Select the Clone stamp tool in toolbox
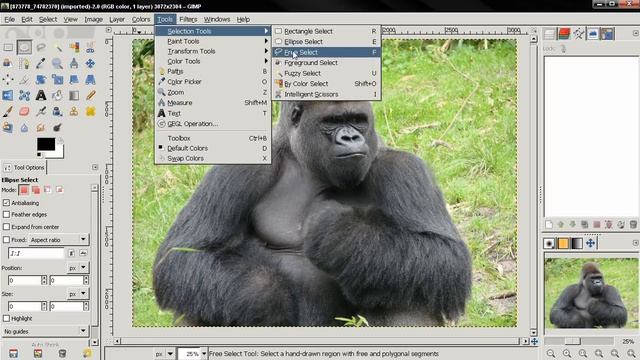The image size is (640, 360). click(74, 111)
